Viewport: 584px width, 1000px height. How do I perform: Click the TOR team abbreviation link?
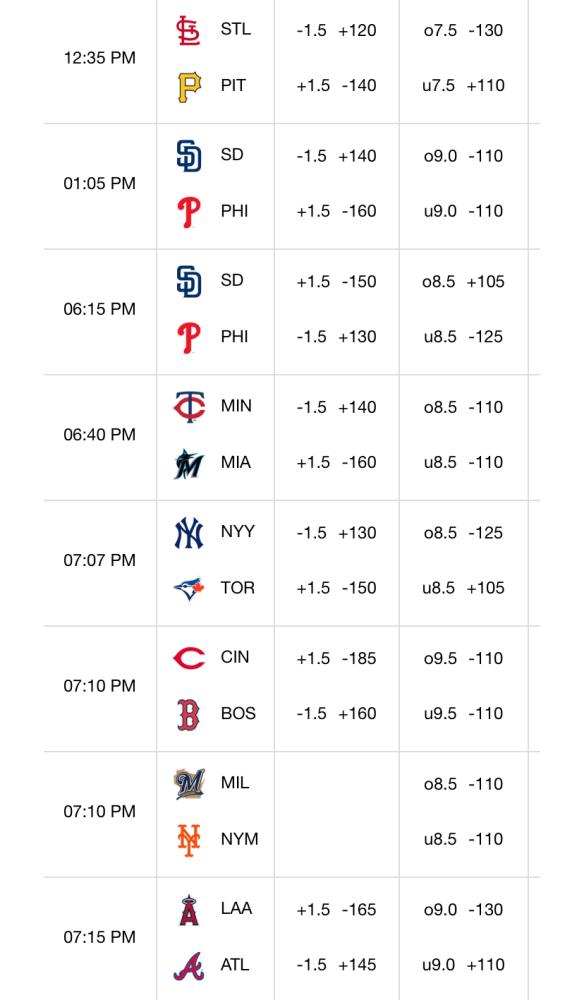tap(238, 588)
